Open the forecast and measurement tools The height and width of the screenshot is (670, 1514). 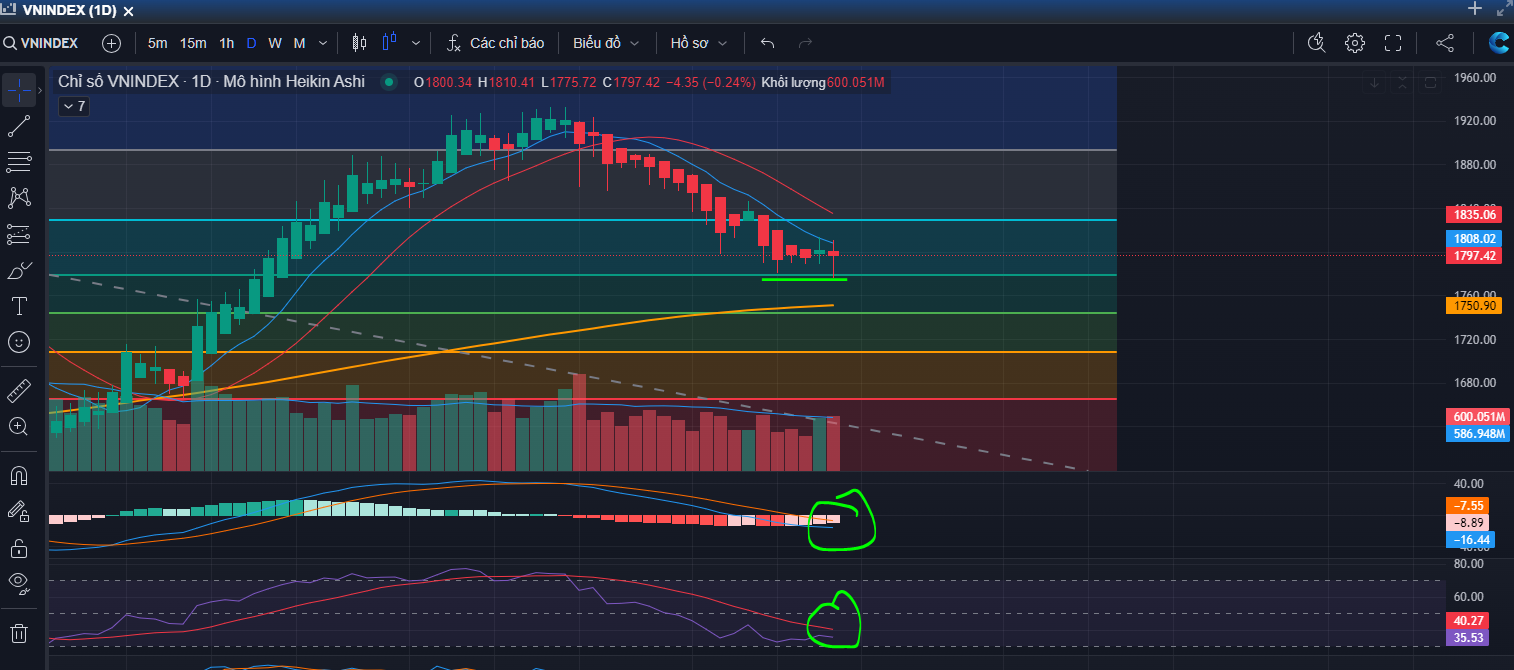pyautogui.click(x=18, y=234)
